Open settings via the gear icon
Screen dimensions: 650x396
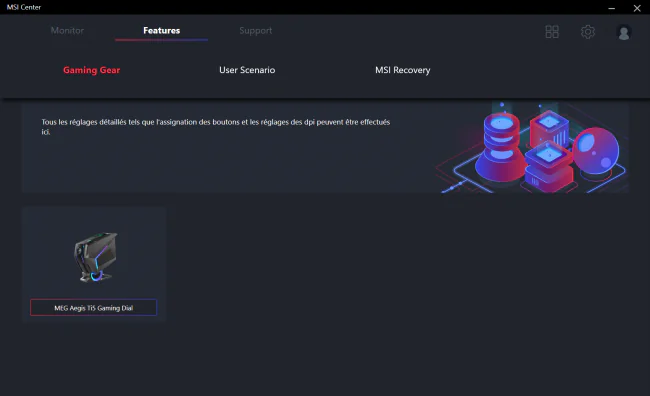tap(587, 32)
